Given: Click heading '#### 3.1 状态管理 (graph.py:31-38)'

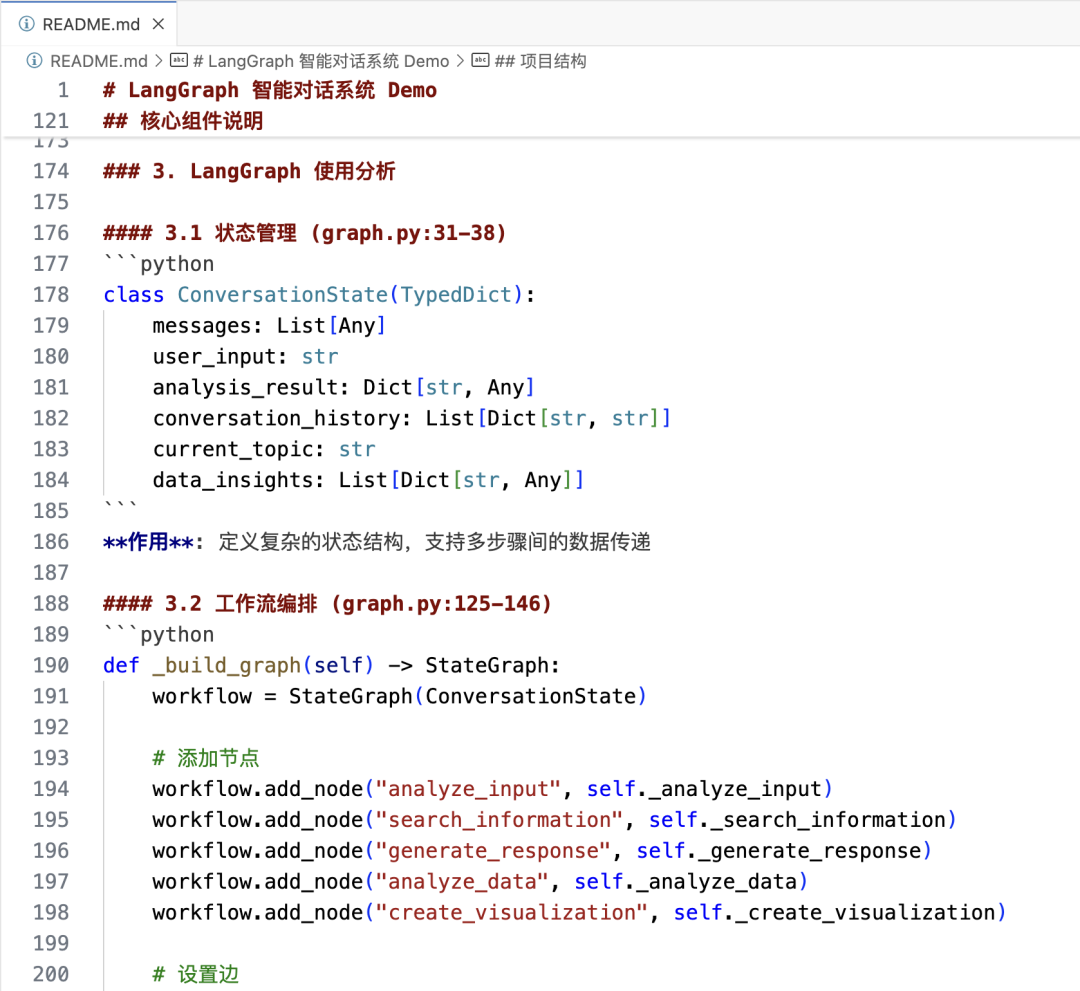Looking at the screenshot, I should (x=304, y=233).
